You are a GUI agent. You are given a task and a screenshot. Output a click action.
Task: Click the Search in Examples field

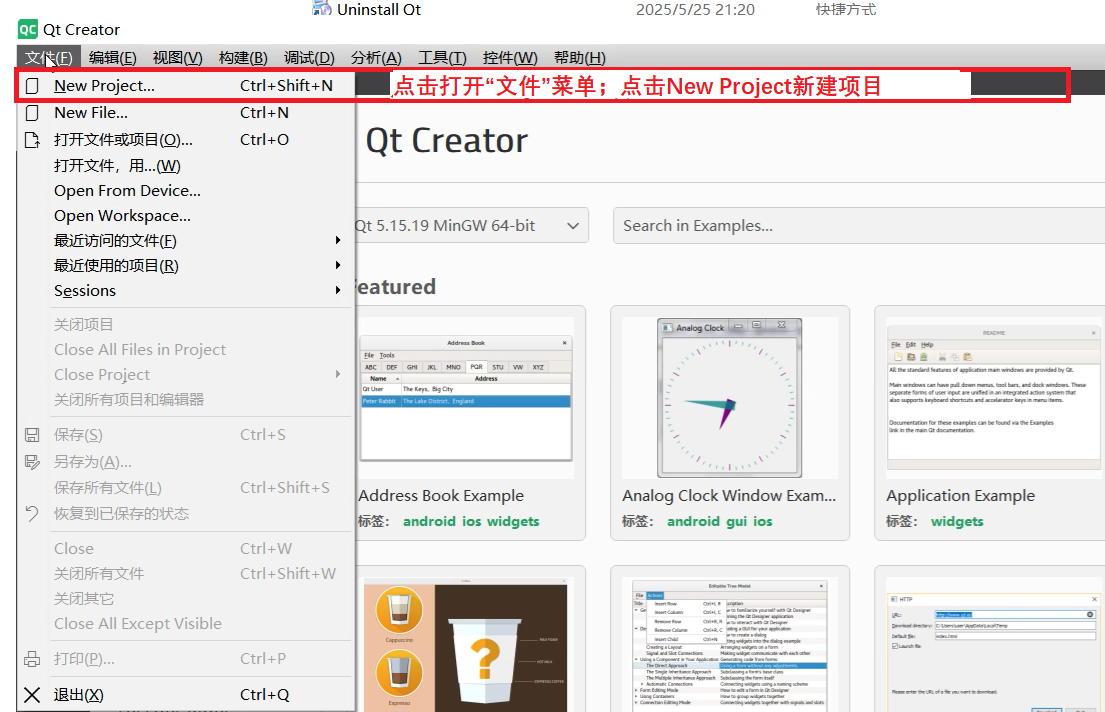[x=859, y=226]
